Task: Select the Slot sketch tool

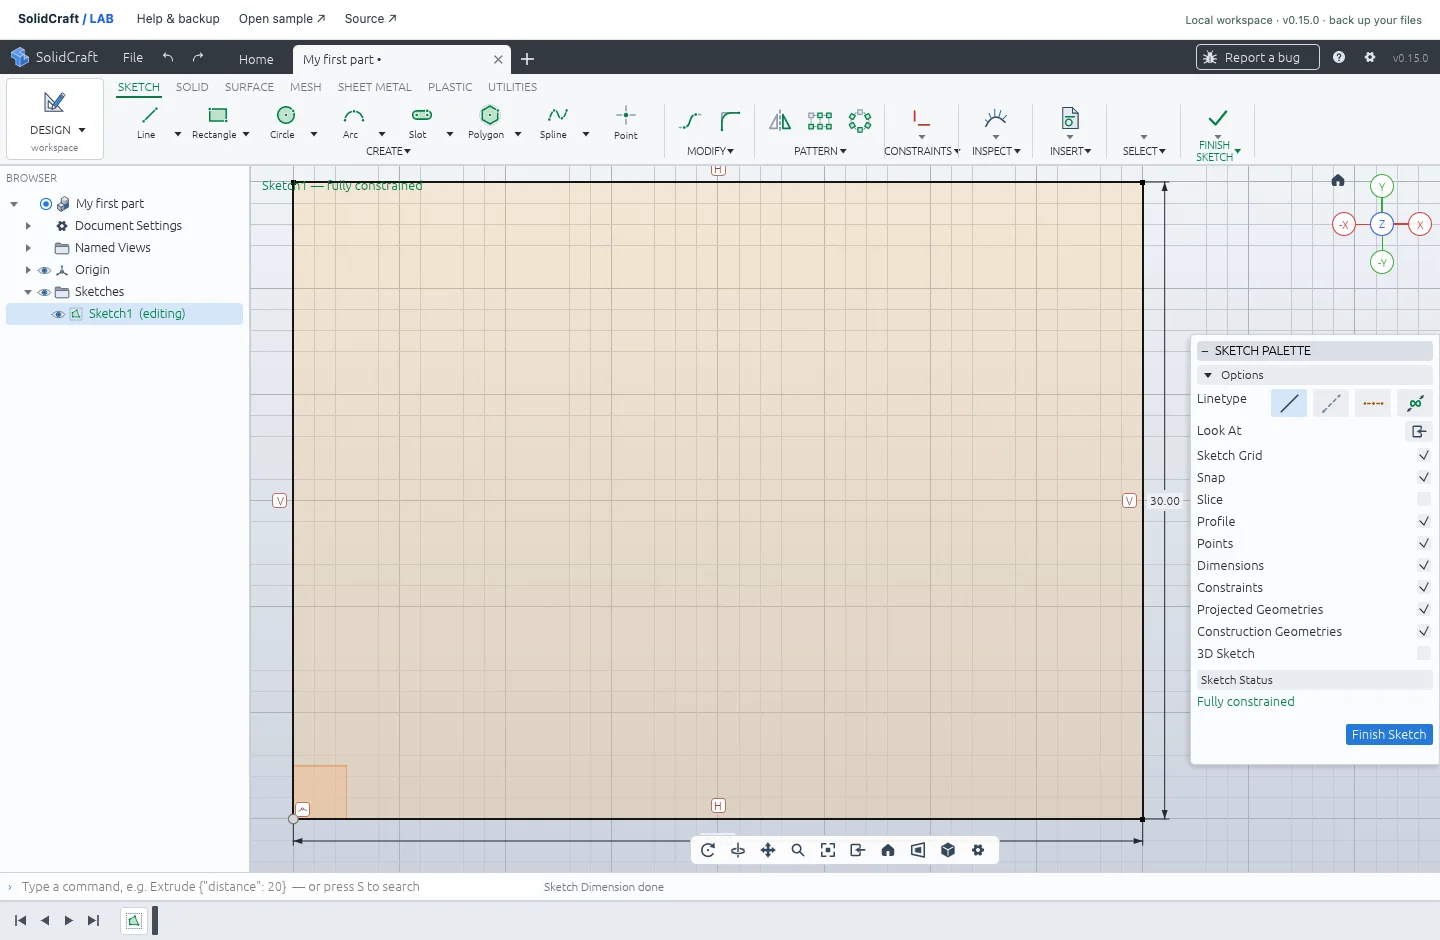Action: [x=420, y=122]
